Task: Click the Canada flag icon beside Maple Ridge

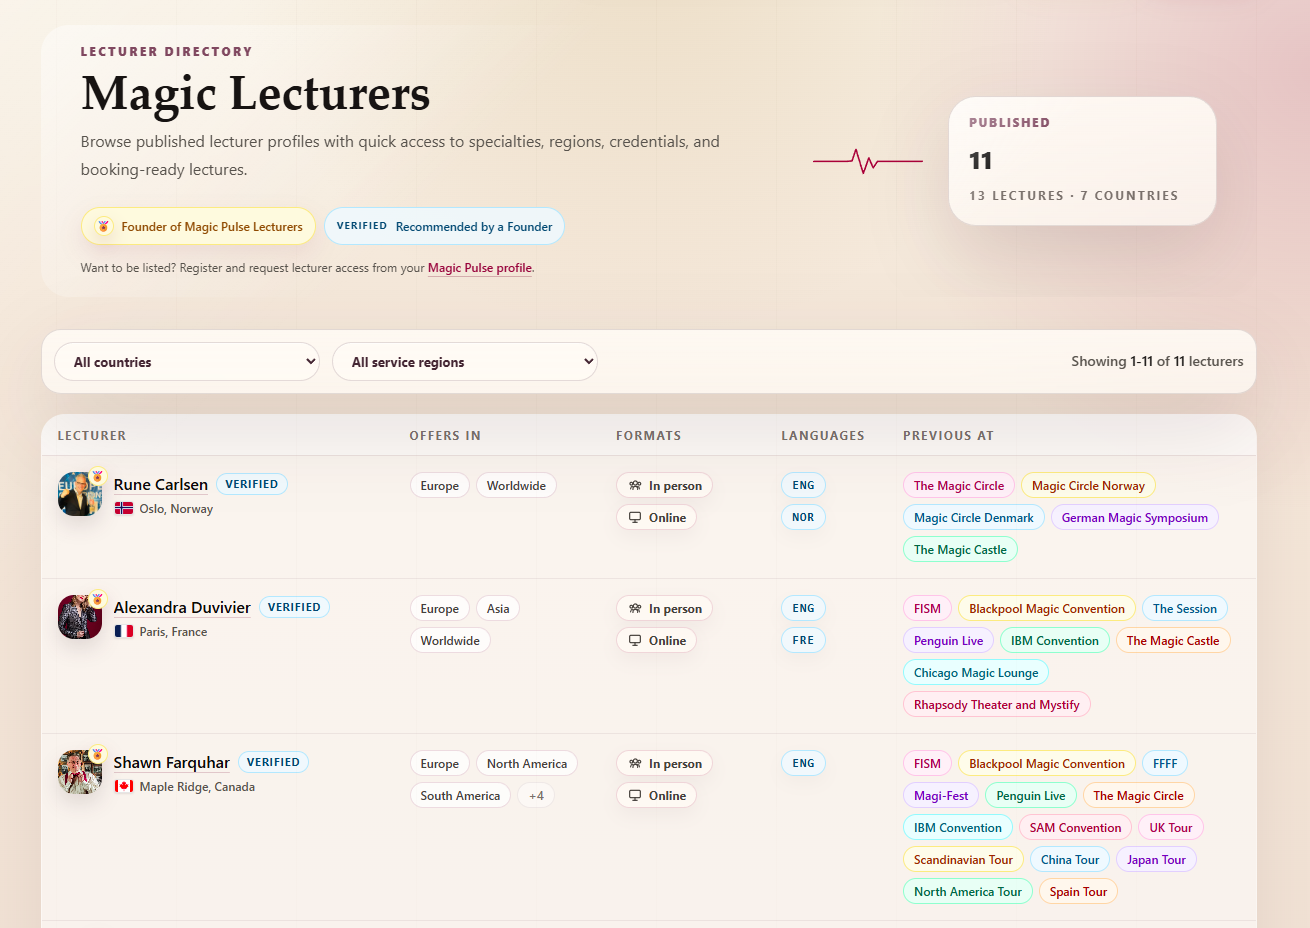Action: [124, 786]
